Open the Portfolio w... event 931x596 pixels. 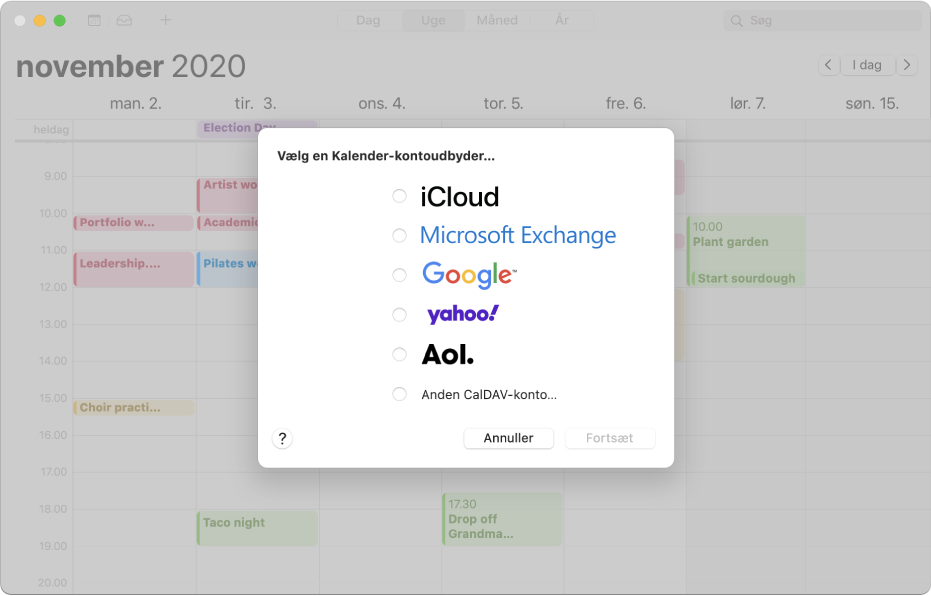[134, 223]
